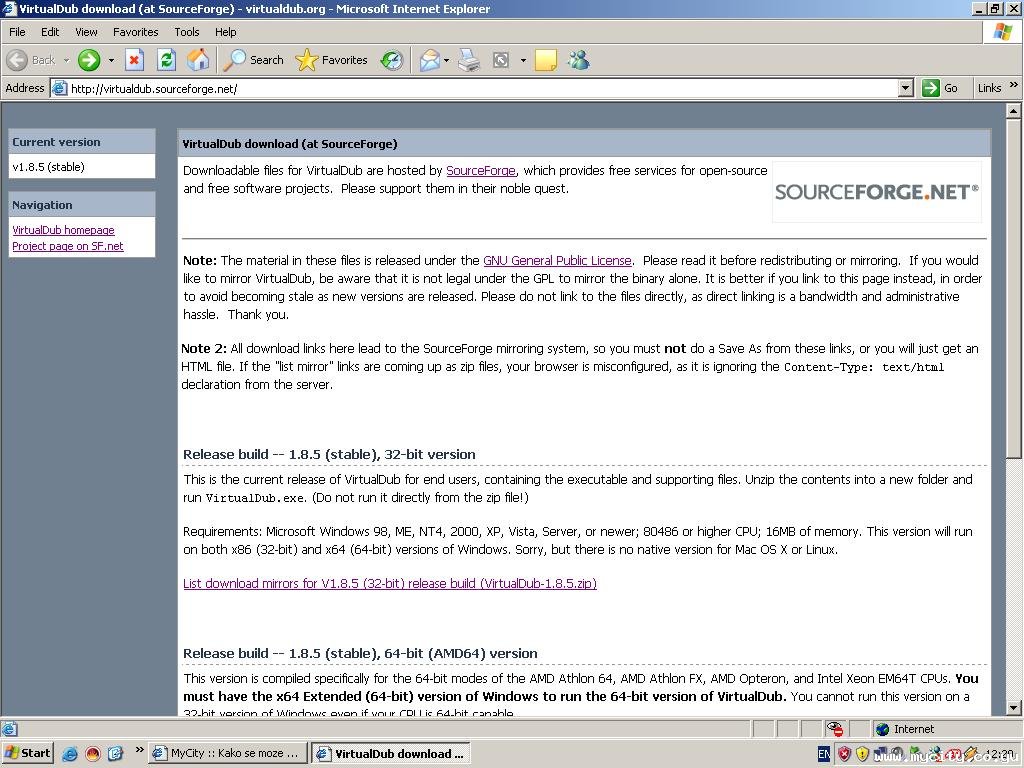Click the green Forward arrow button

click(89, 60)
